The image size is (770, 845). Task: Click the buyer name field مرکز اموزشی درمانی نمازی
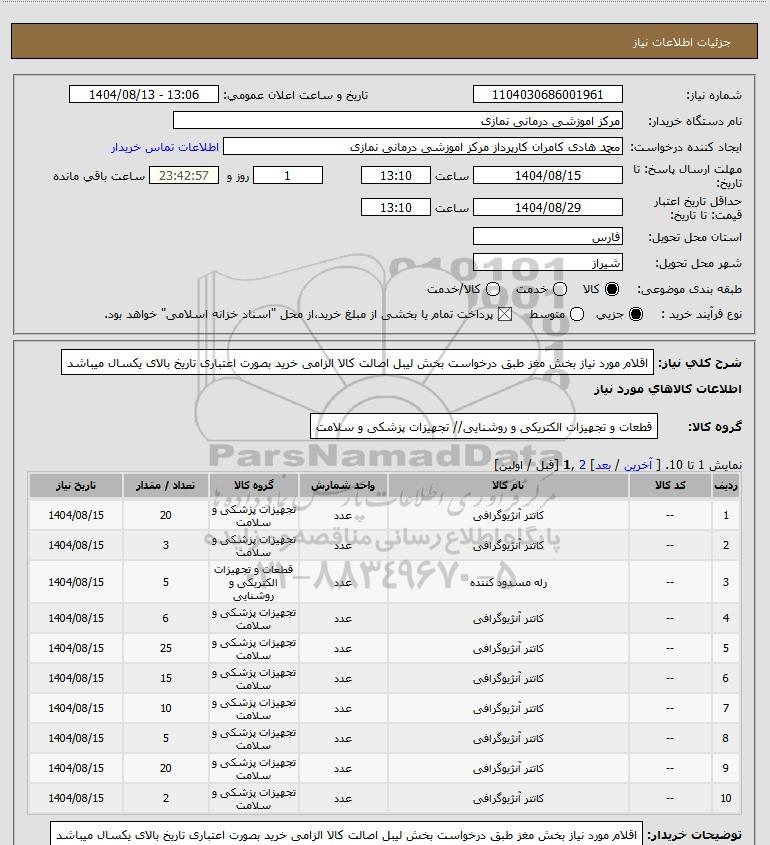tap(398, 120)
